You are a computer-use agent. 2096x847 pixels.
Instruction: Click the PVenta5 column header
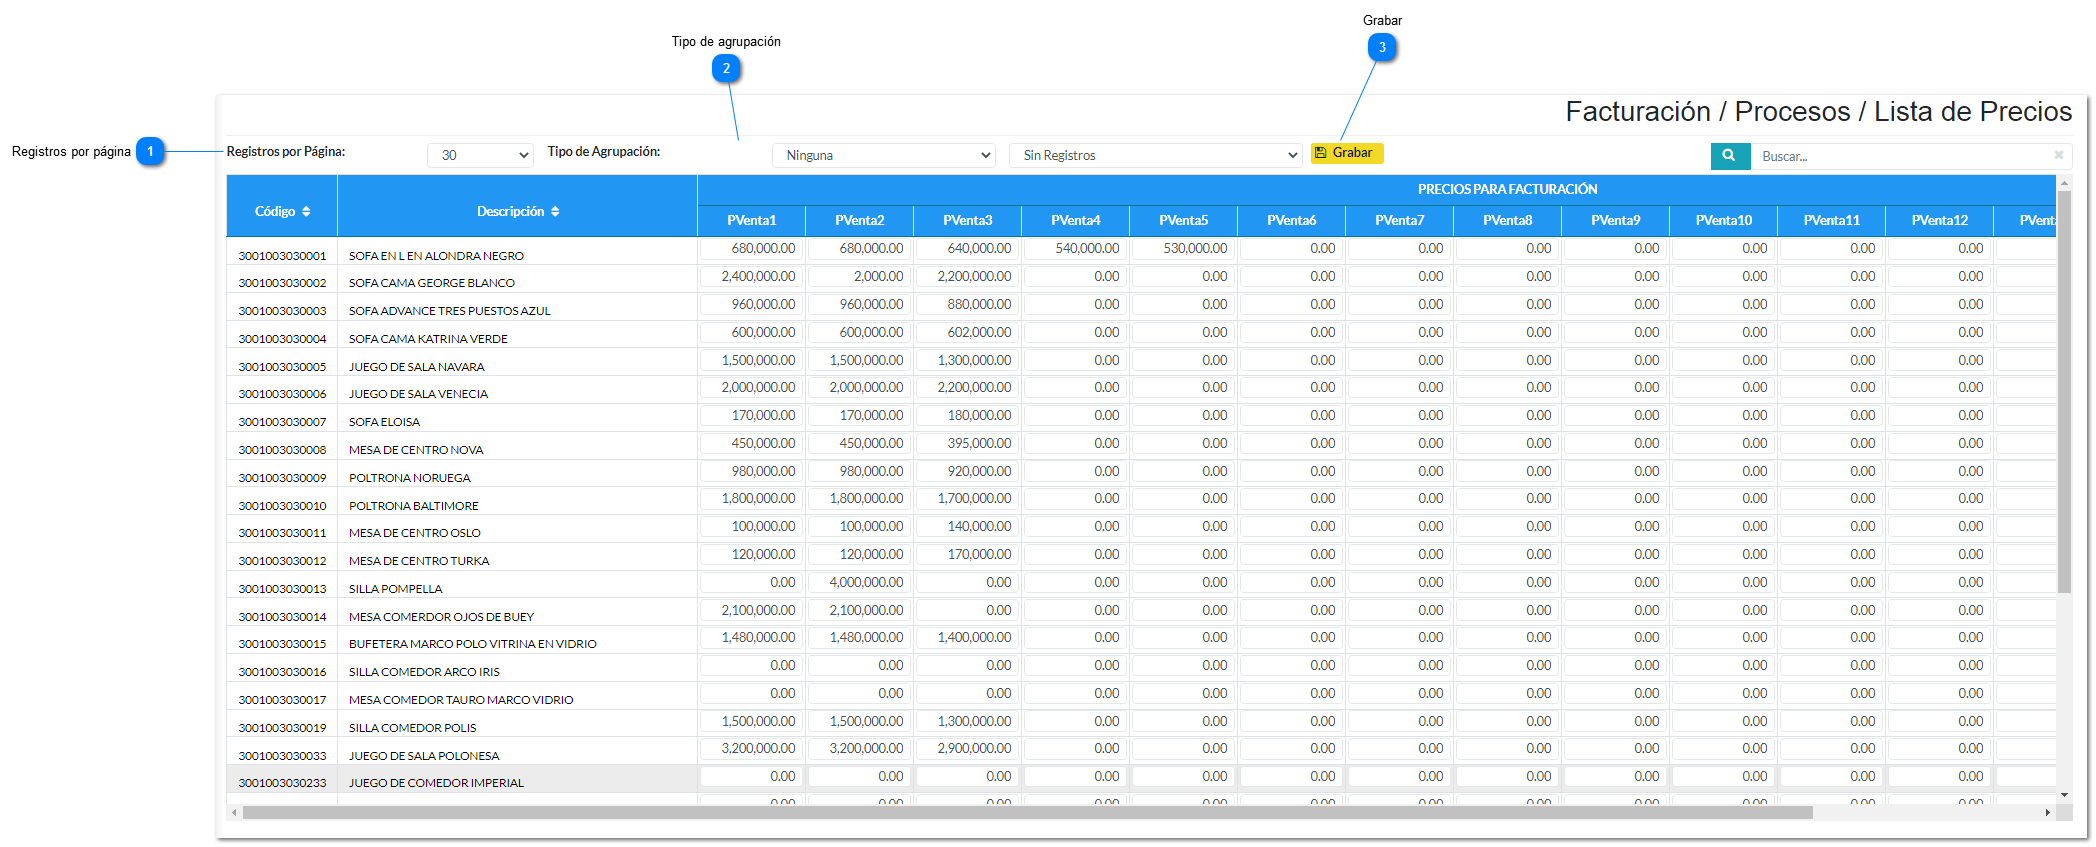coord(1184,221)
